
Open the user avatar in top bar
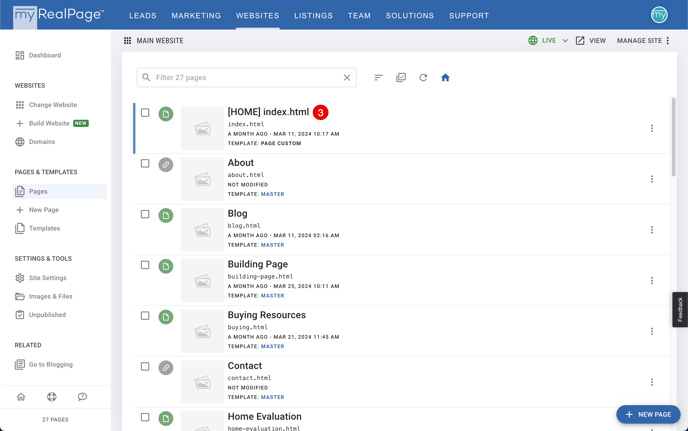pos(659,15)
